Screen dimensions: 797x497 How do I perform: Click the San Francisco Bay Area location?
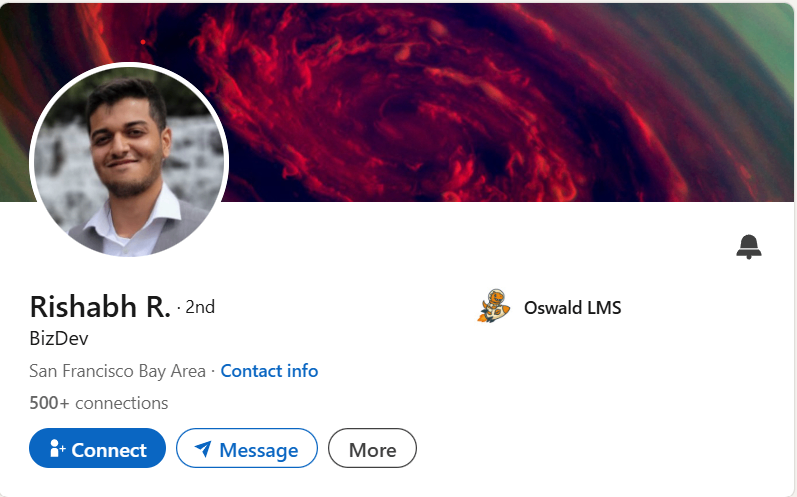117,371
